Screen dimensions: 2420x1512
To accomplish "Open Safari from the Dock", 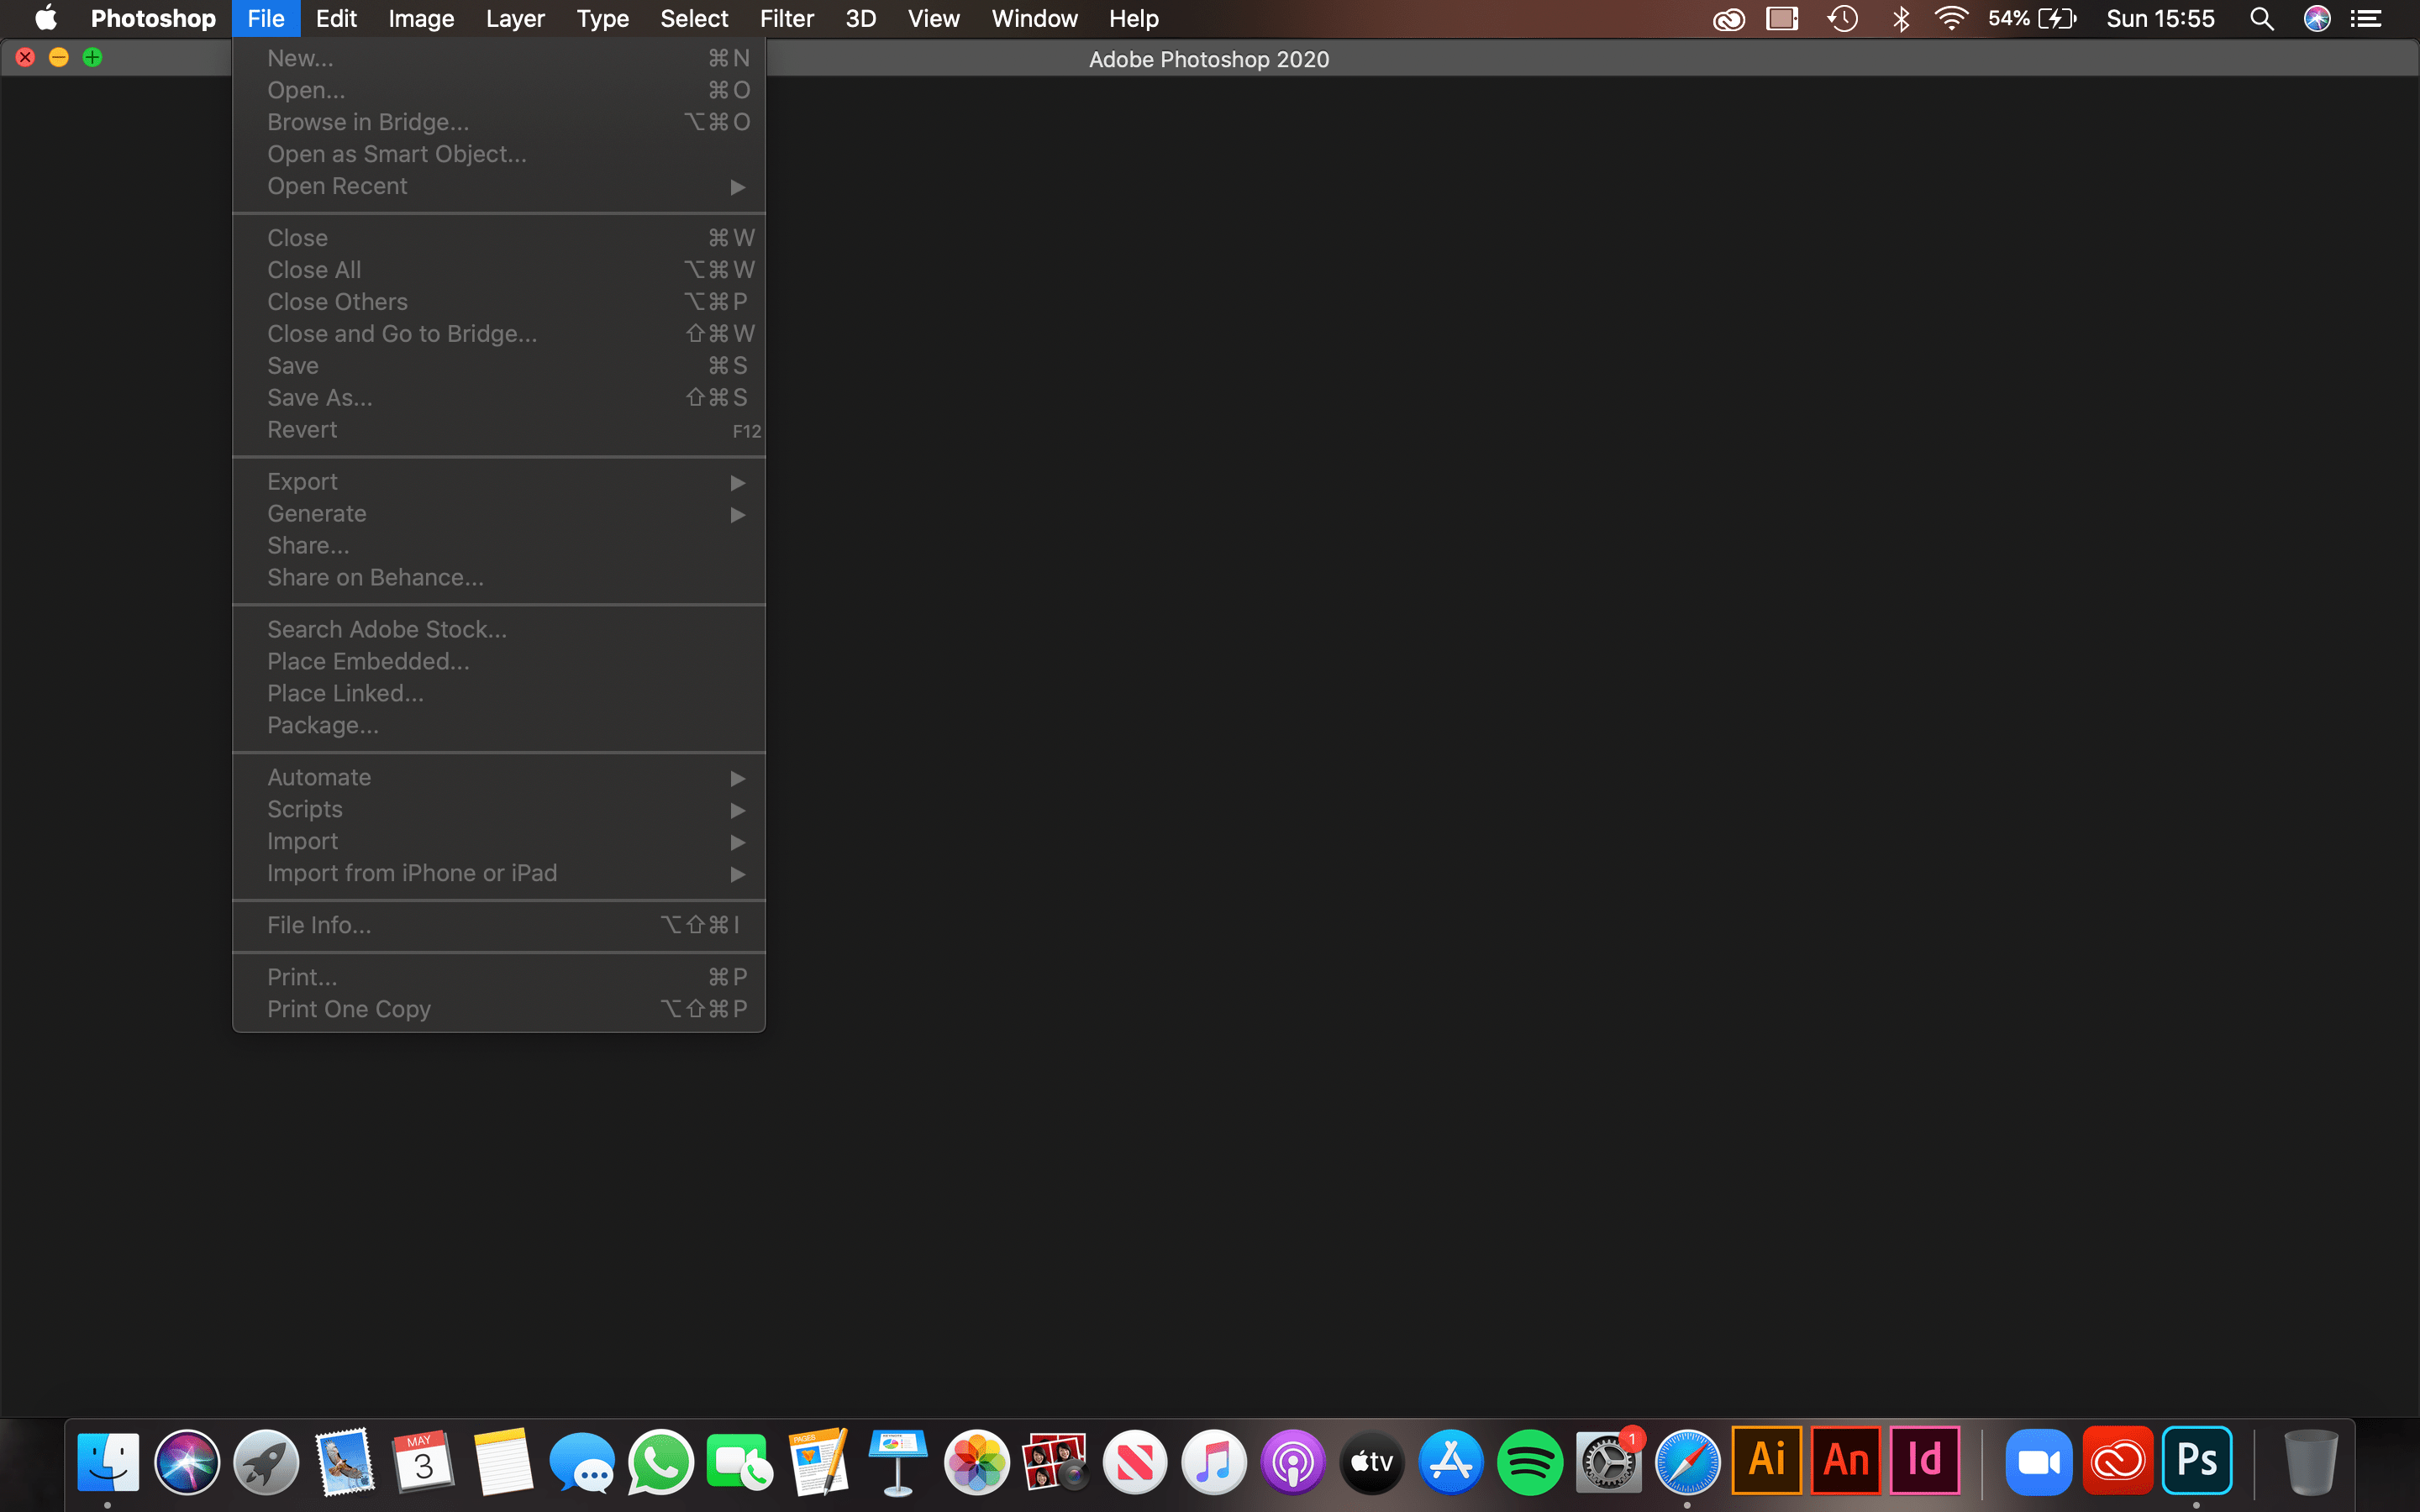I will coord(1688,1460).
